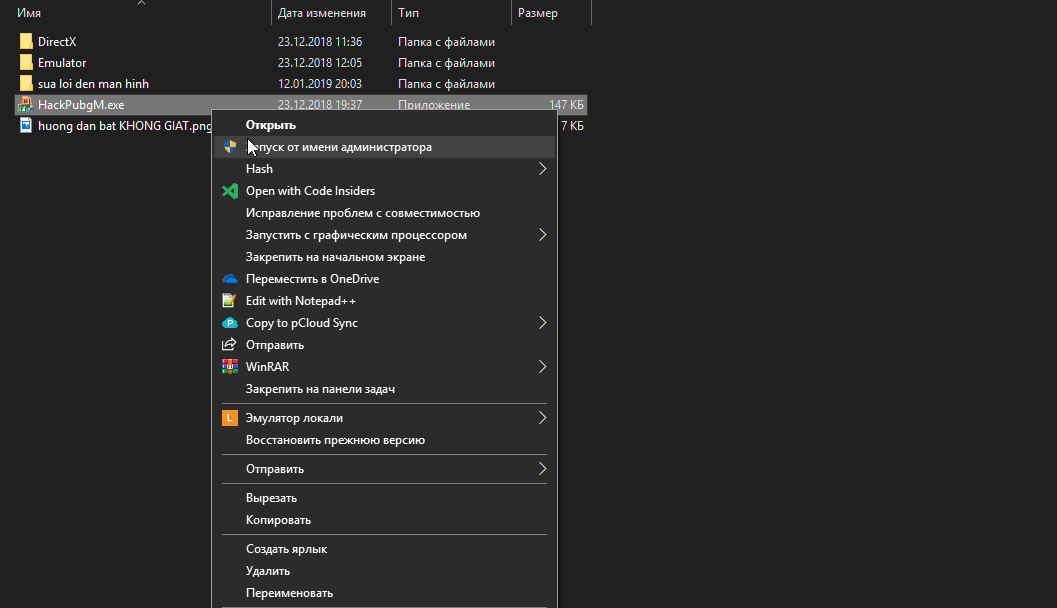Click the DirectX folder icon
Image resolution: width=1057 pixels, height=608 pixels.
pyautogui.click(x=26, y=41)
